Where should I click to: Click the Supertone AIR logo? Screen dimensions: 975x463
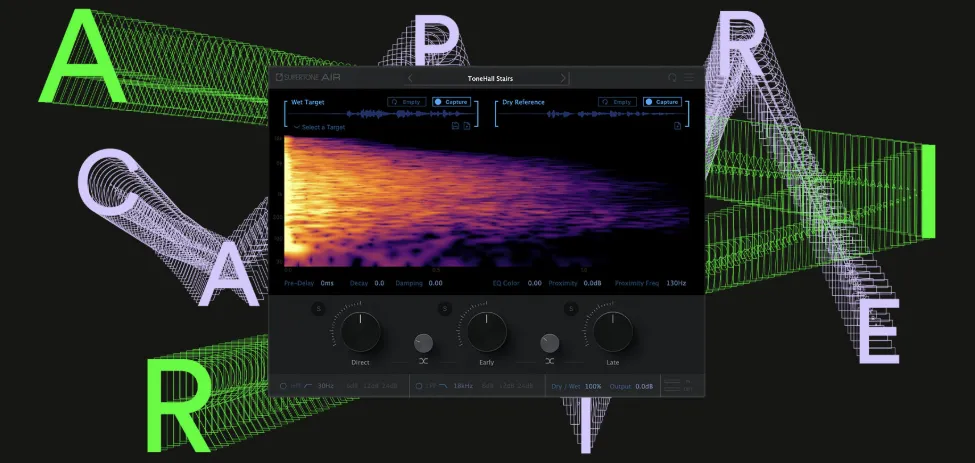tap(308, 78)
